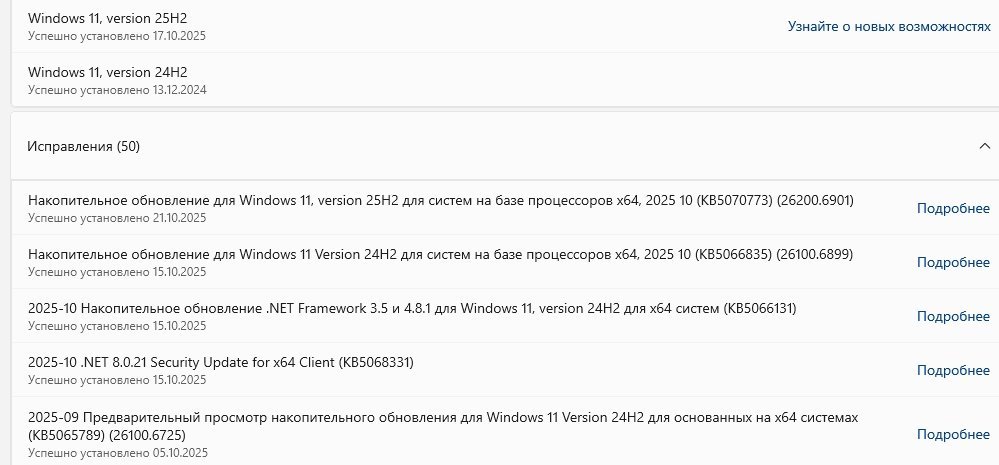Open Подробнее for update KB5066835

(x=953, y=262)
